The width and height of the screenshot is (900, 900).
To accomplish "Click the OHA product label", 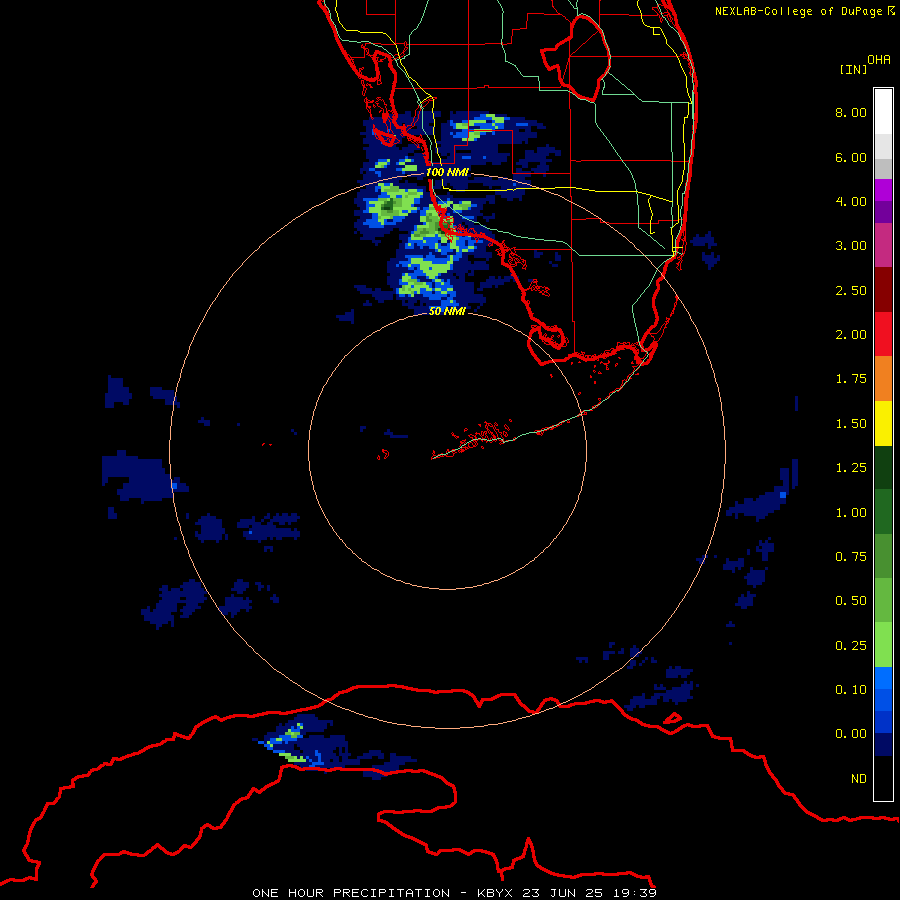I will pyautogui.click(x=879, y=60).
